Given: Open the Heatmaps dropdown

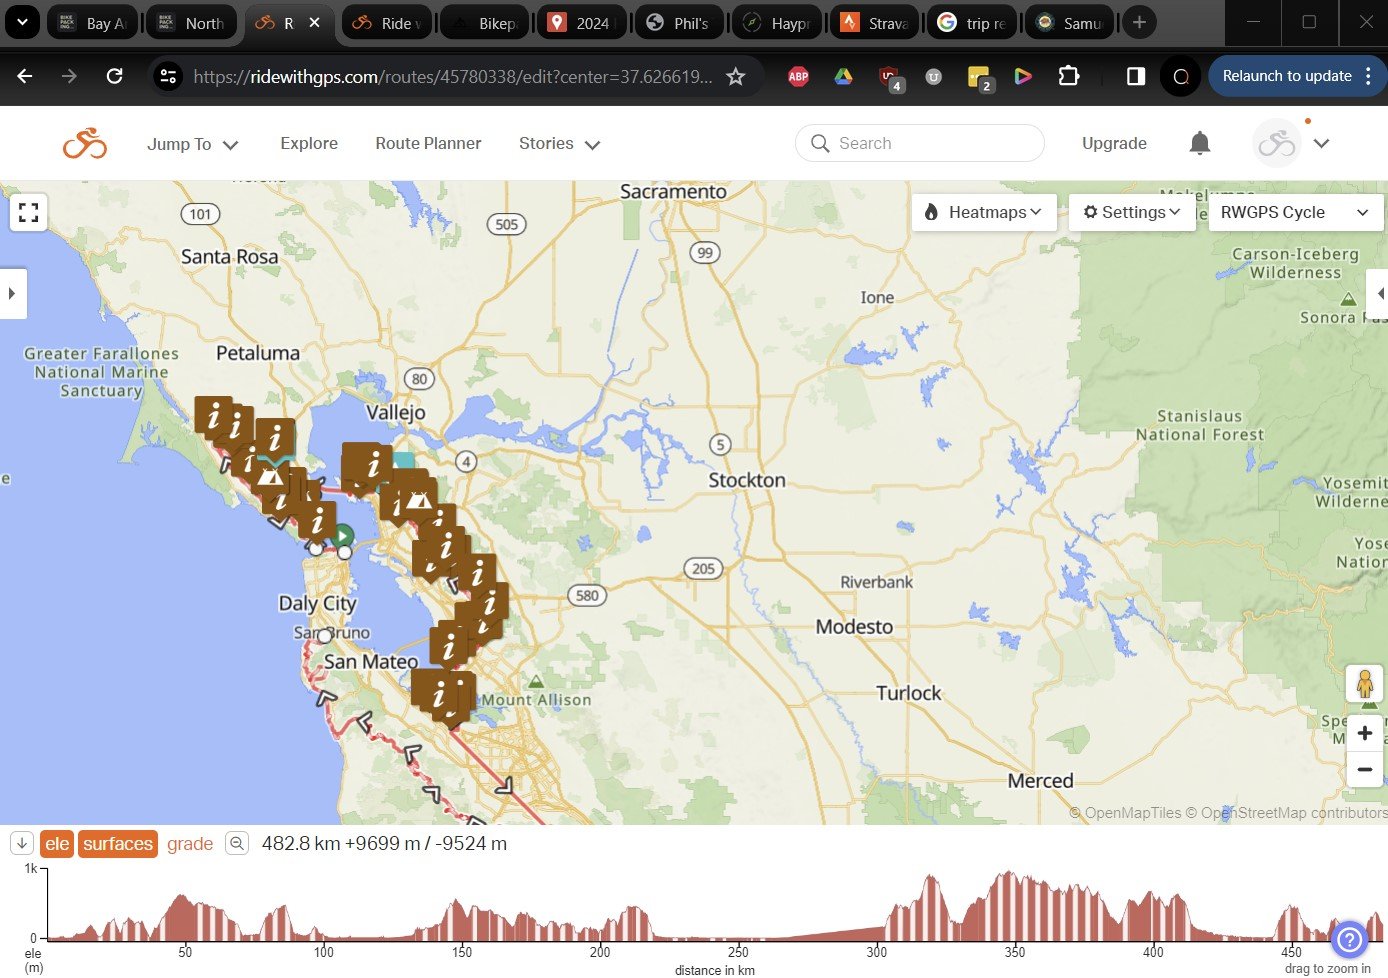Looking at the screenshot, I should coord(984,212).
